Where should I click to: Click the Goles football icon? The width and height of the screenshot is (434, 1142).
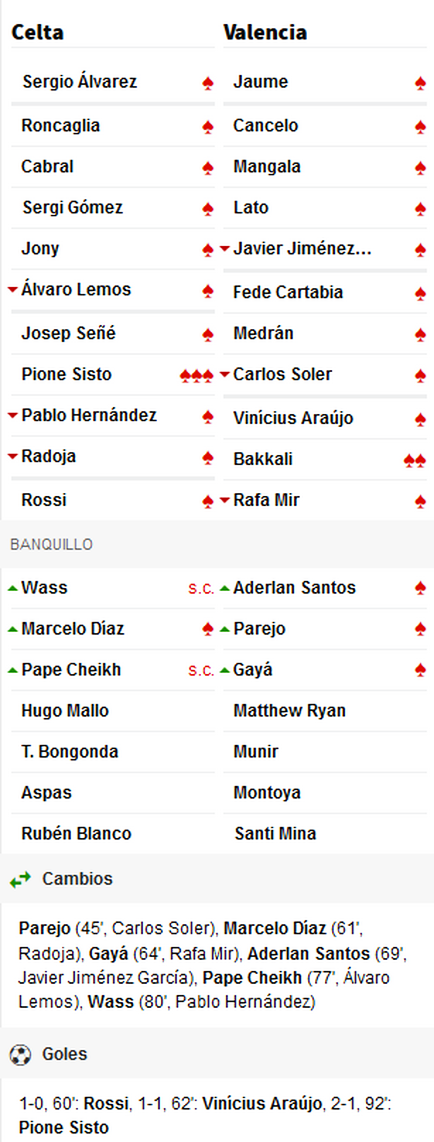(20, 1054)
